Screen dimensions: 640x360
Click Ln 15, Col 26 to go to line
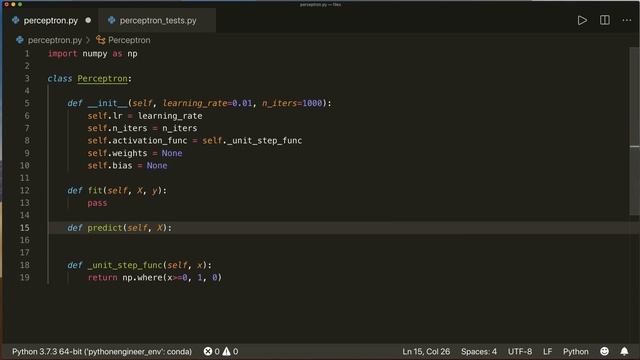(x=426, y=351)
